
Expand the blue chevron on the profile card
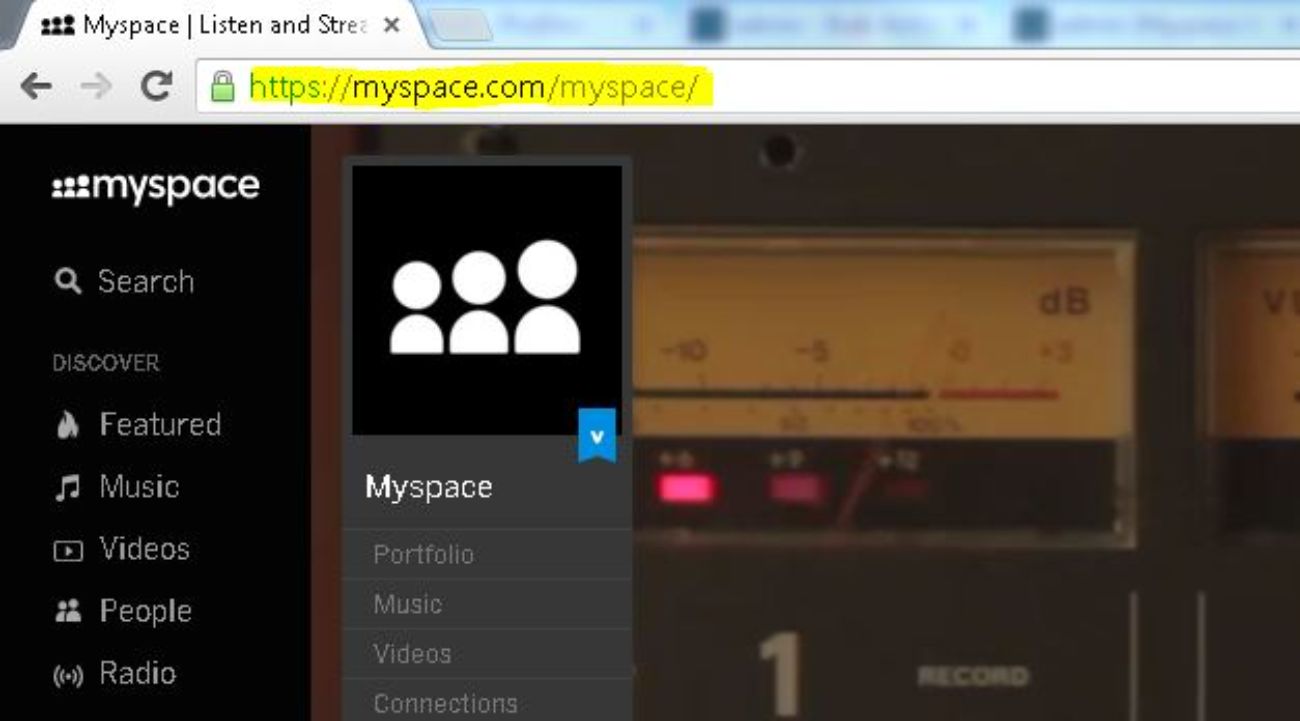point(598,435)
